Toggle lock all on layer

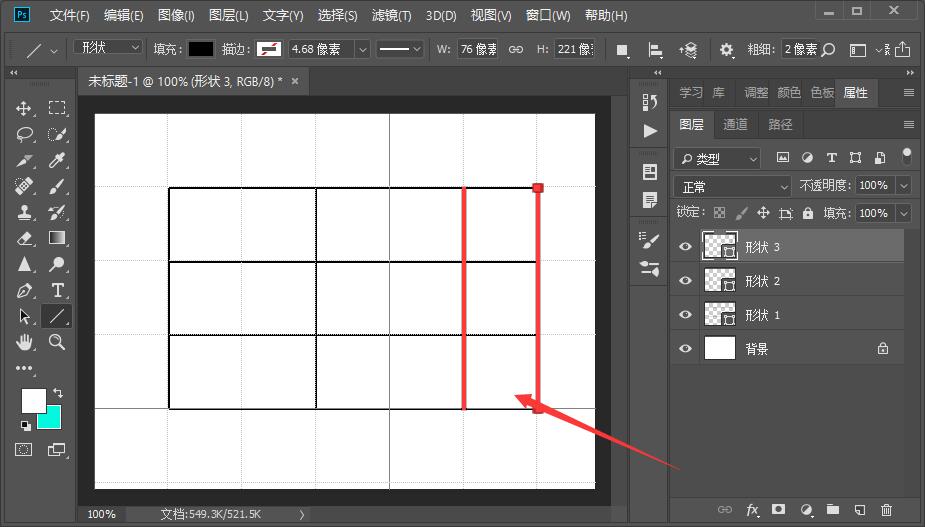point(808,213)
